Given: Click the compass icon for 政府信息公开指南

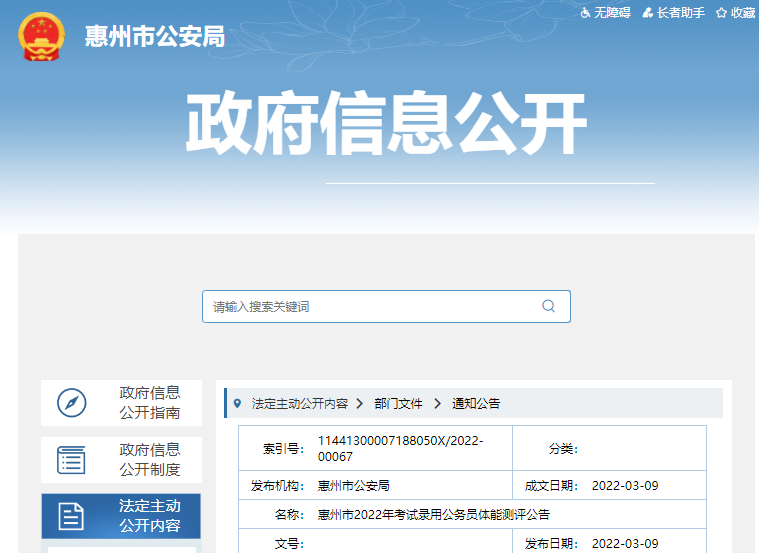Looking at the screenshot, I should [72, 403].
